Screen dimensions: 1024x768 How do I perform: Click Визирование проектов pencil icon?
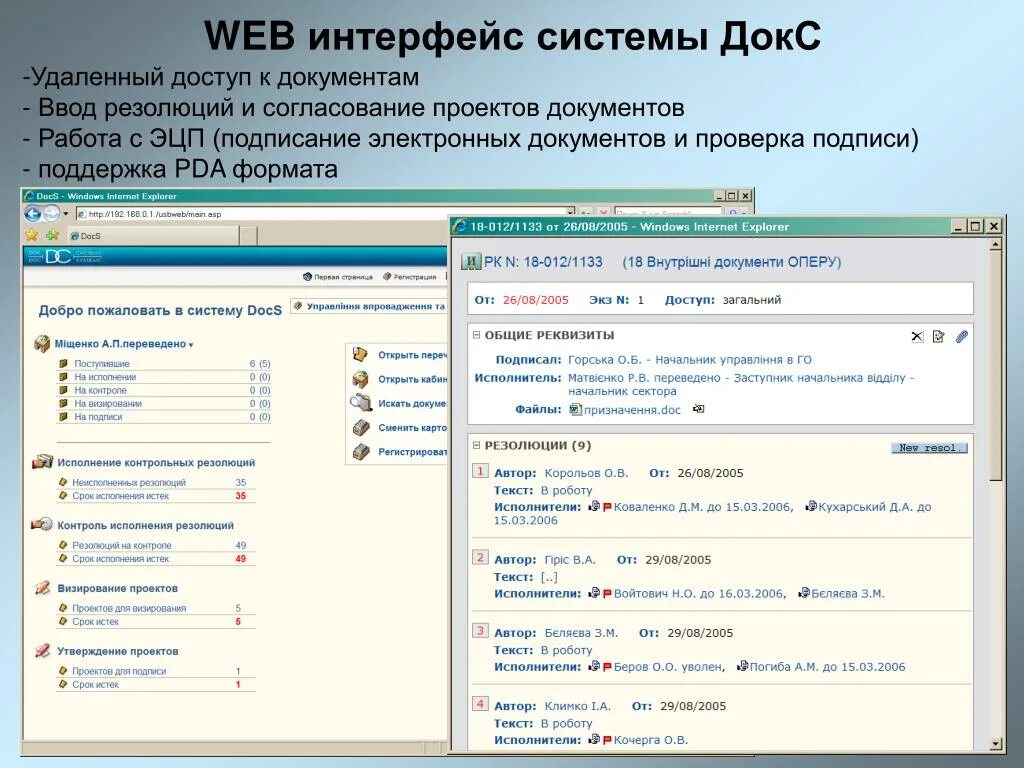tap(42, 587)
